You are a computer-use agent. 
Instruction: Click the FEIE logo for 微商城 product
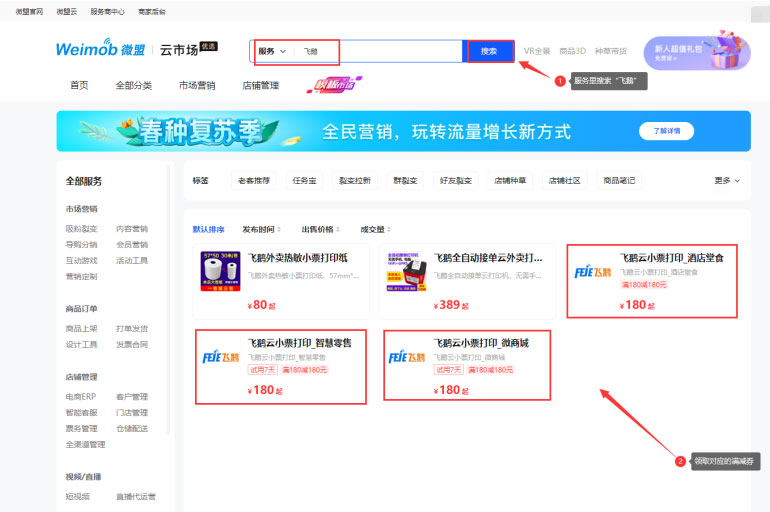406,357
